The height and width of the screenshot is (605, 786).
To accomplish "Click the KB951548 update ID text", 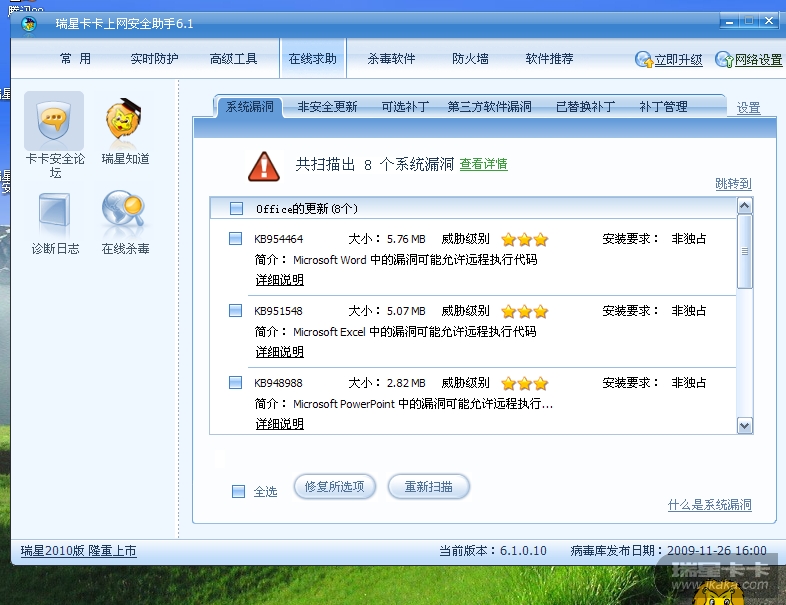I will point(278,311).
